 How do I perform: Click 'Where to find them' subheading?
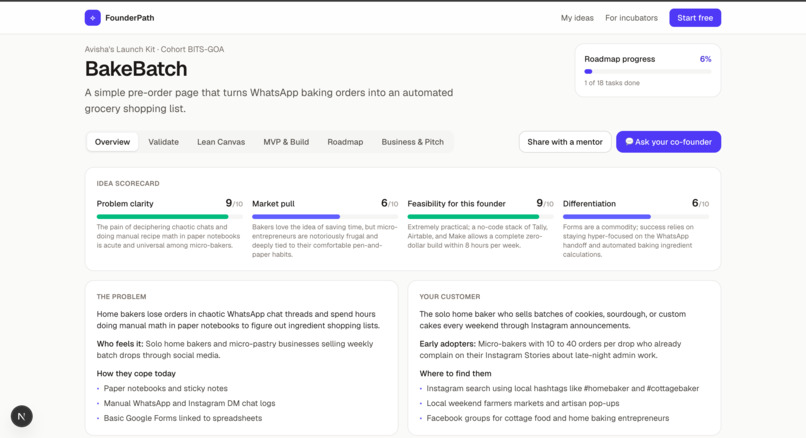pyautogui.click(x=455, y=374)
